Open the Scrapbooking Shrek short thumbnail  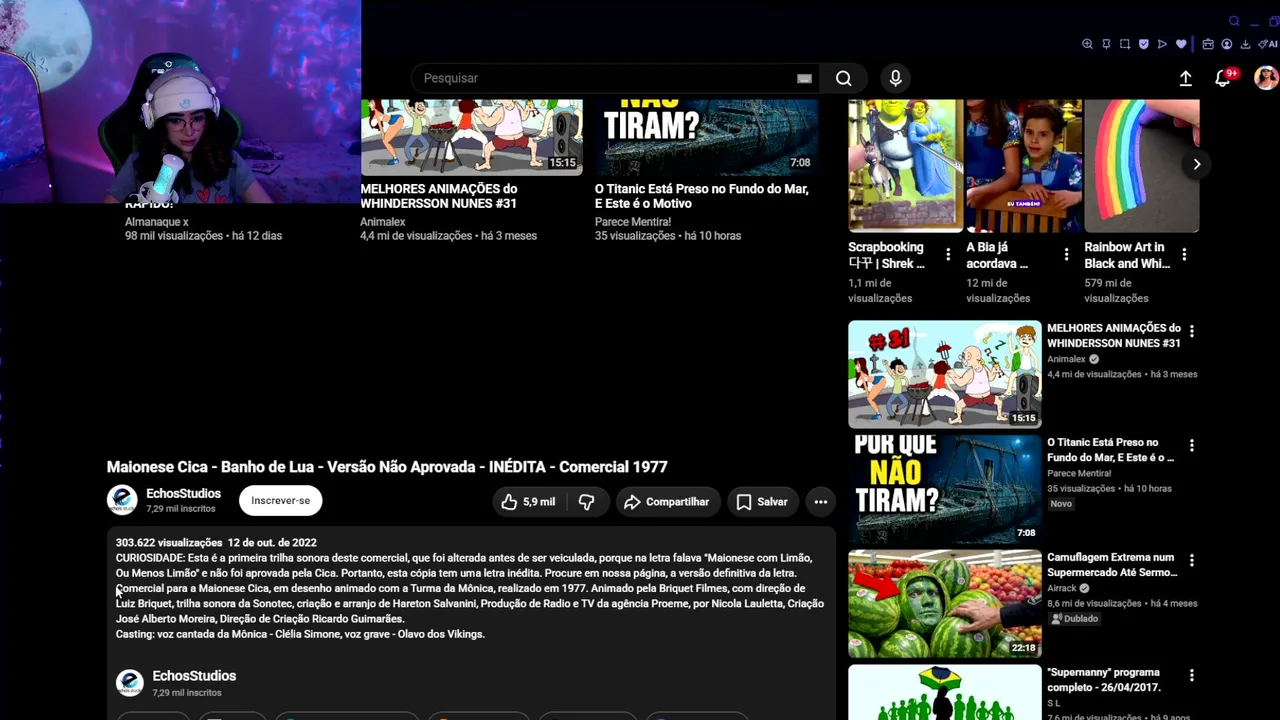905,165
